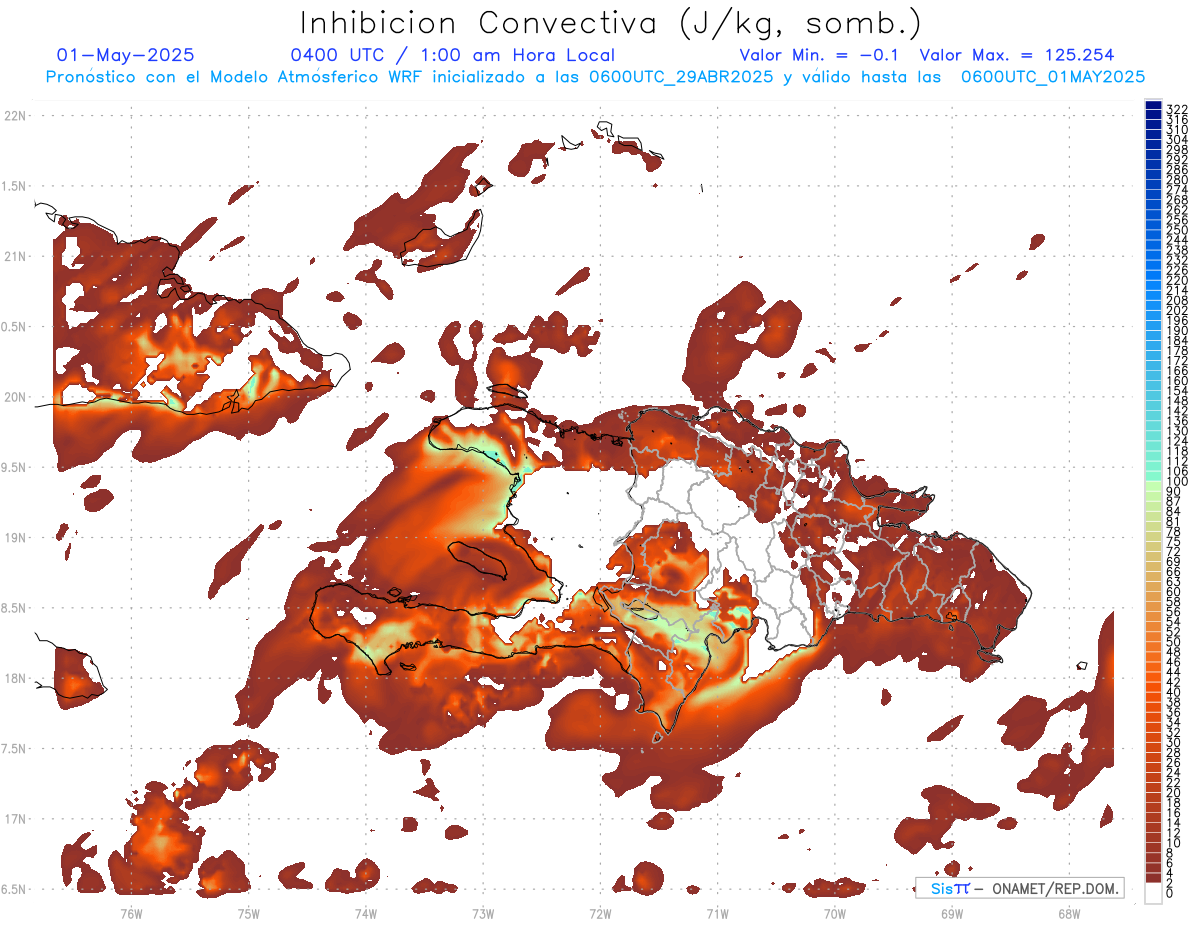The height and width of the screenshot is (927, 1200).
Task: Click the '8.5N' latitude label
Action: point(14,608)
